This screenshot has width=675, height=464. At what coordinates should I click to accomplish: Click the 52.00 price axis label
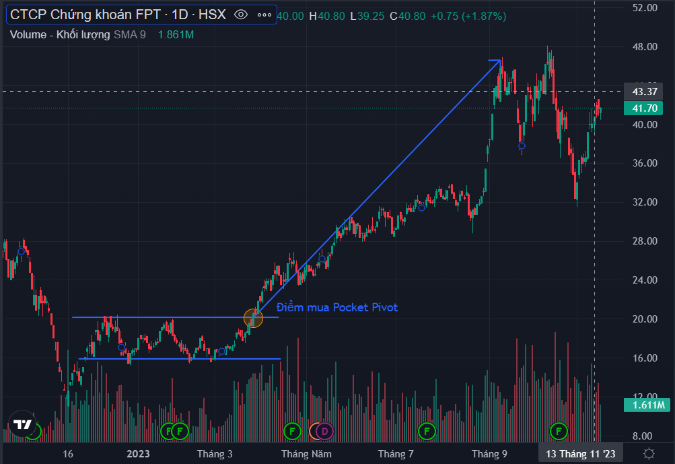644,7
